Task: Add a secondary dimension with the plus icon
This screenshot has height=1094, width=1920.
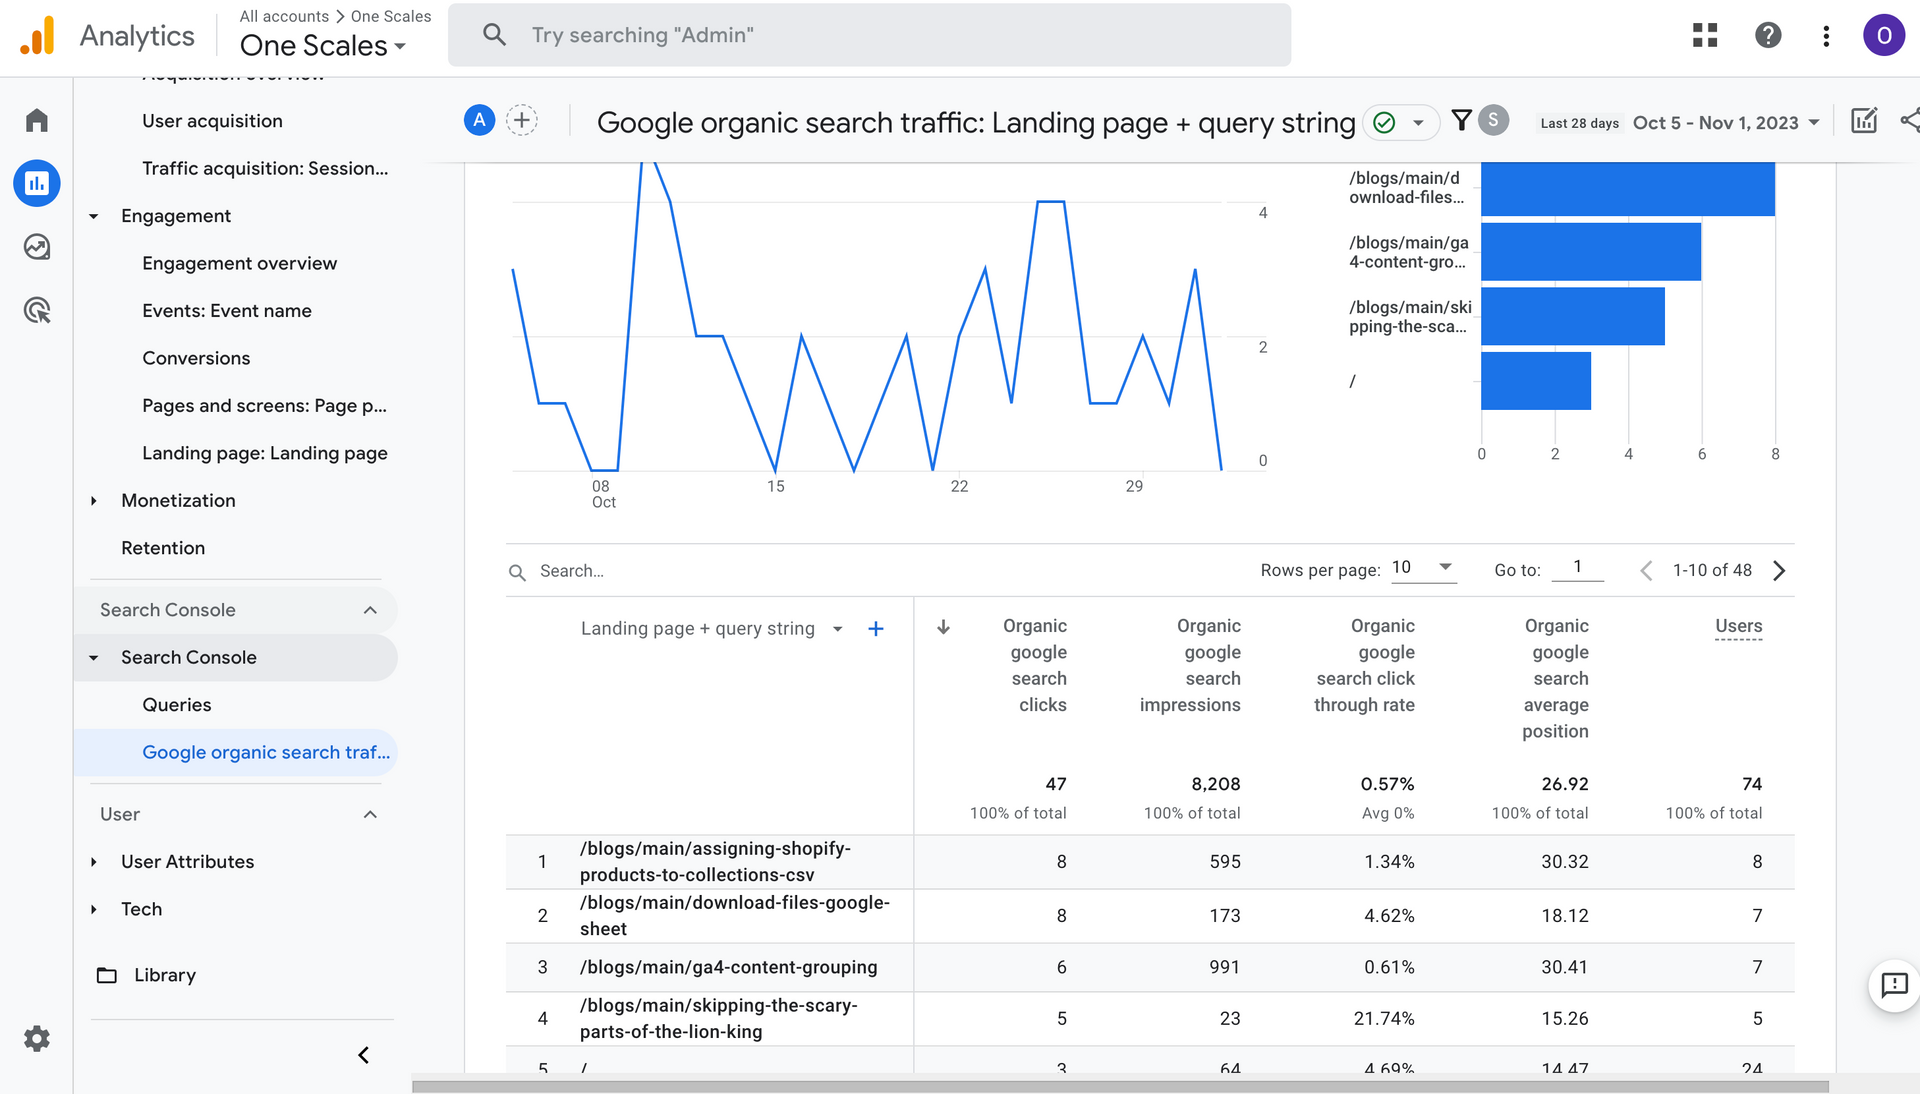Action: (x=876, y=629)
